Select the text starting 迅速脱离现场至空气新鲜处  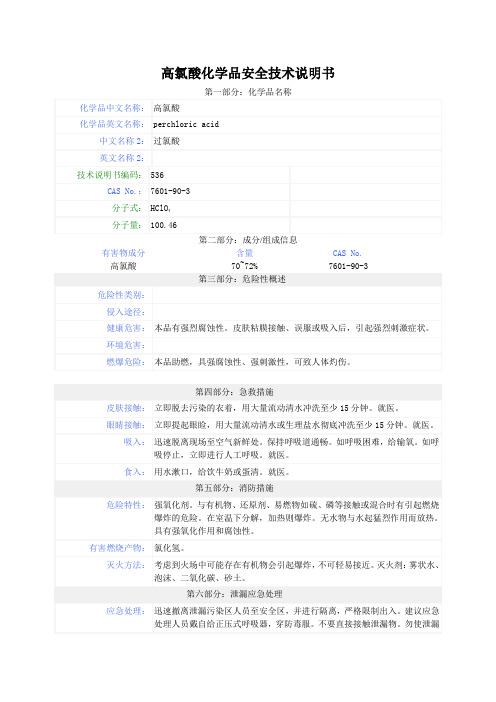point(297,449)
